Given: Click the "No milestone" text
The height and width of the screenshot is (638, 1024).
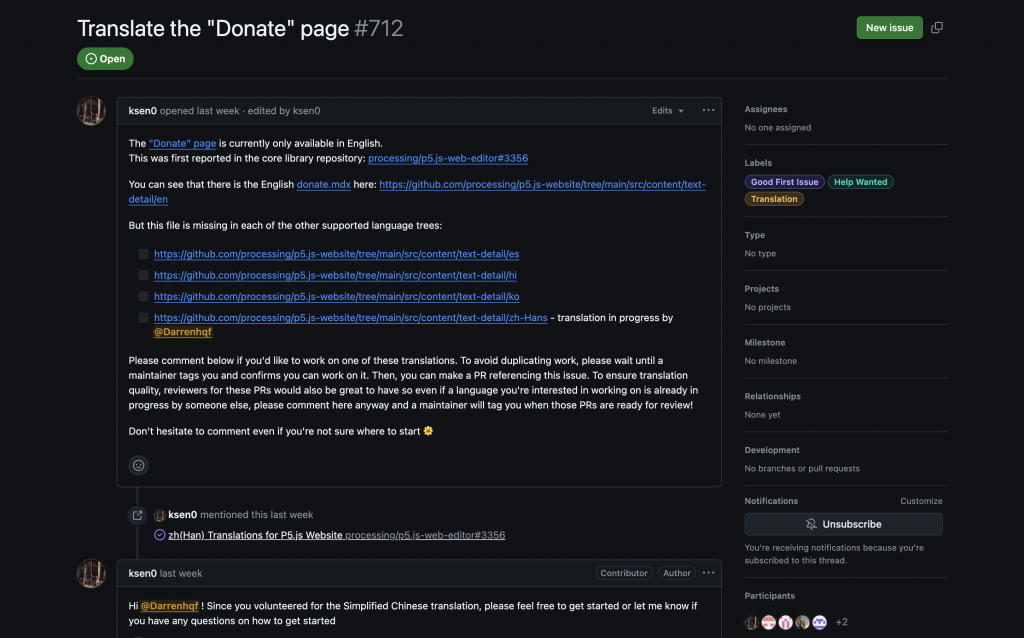Looking at the screenshot, I should tap(771, 361).
